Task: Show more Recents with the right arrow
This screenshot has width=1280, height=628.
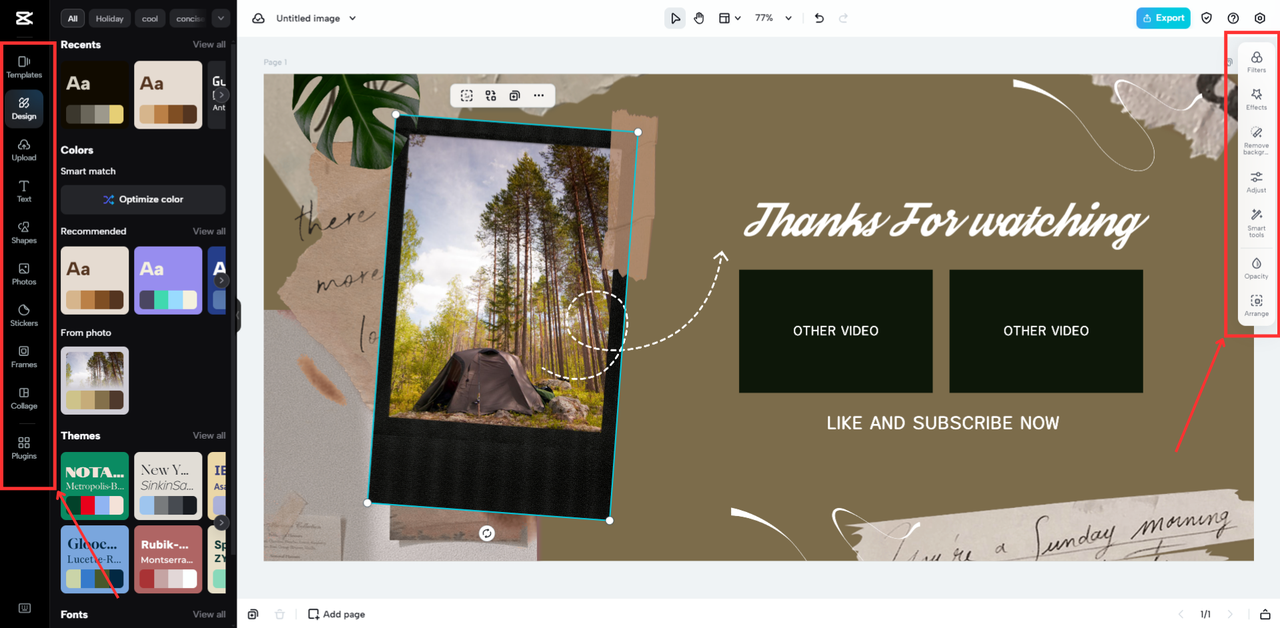Action: pos(222,95)
